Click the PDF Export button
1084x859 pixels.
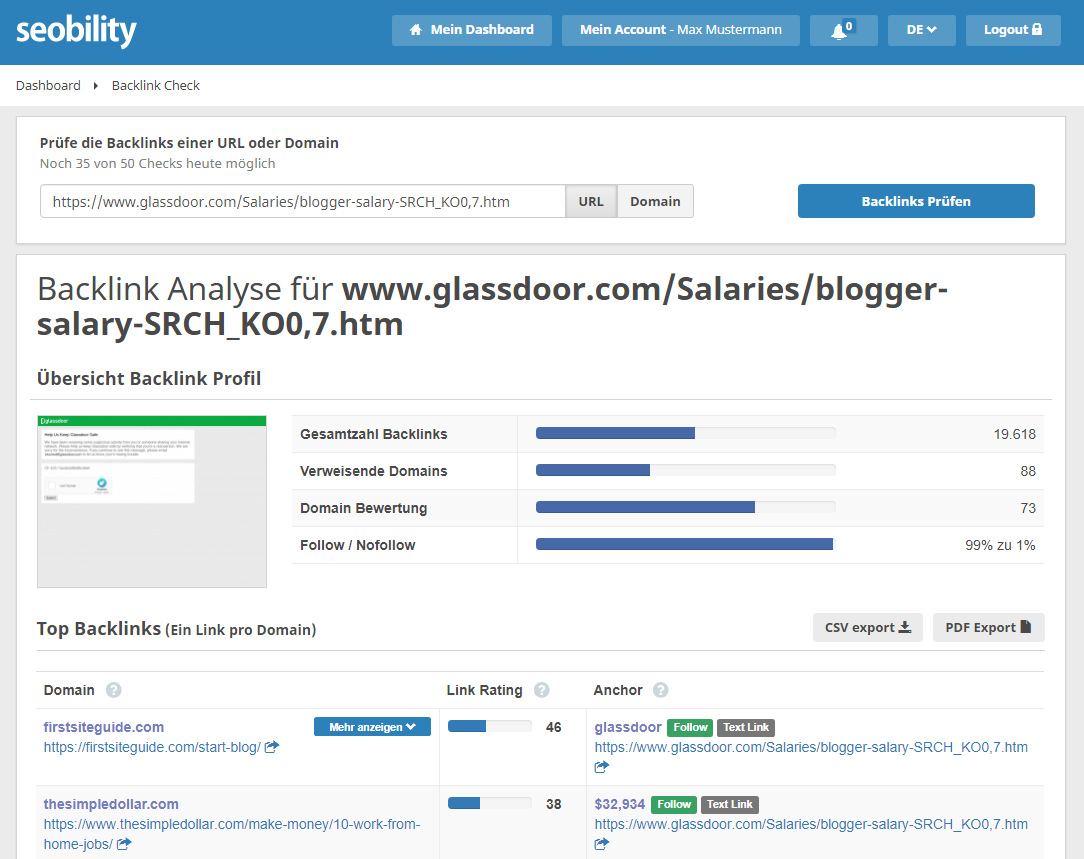(988, 627)
